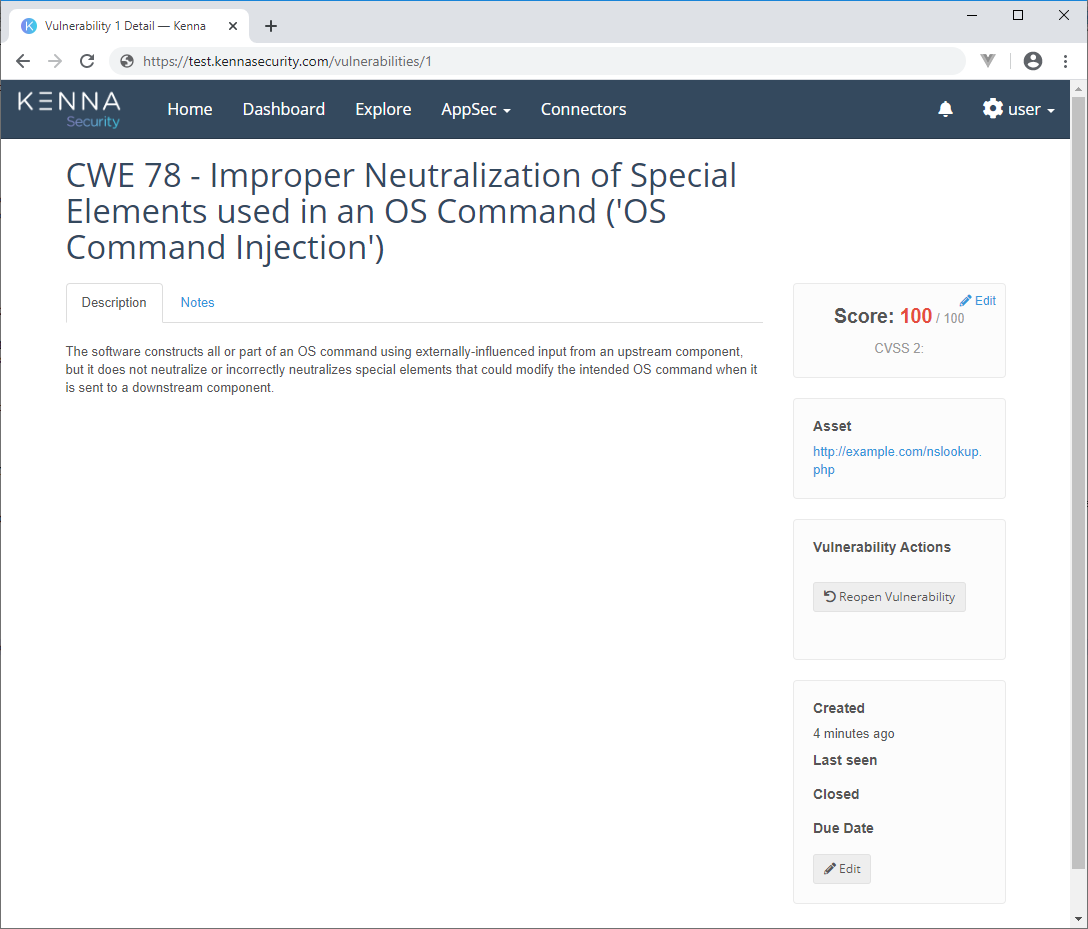
Task: Click the notifications bell icon
Action: click(x=945, y=109)
